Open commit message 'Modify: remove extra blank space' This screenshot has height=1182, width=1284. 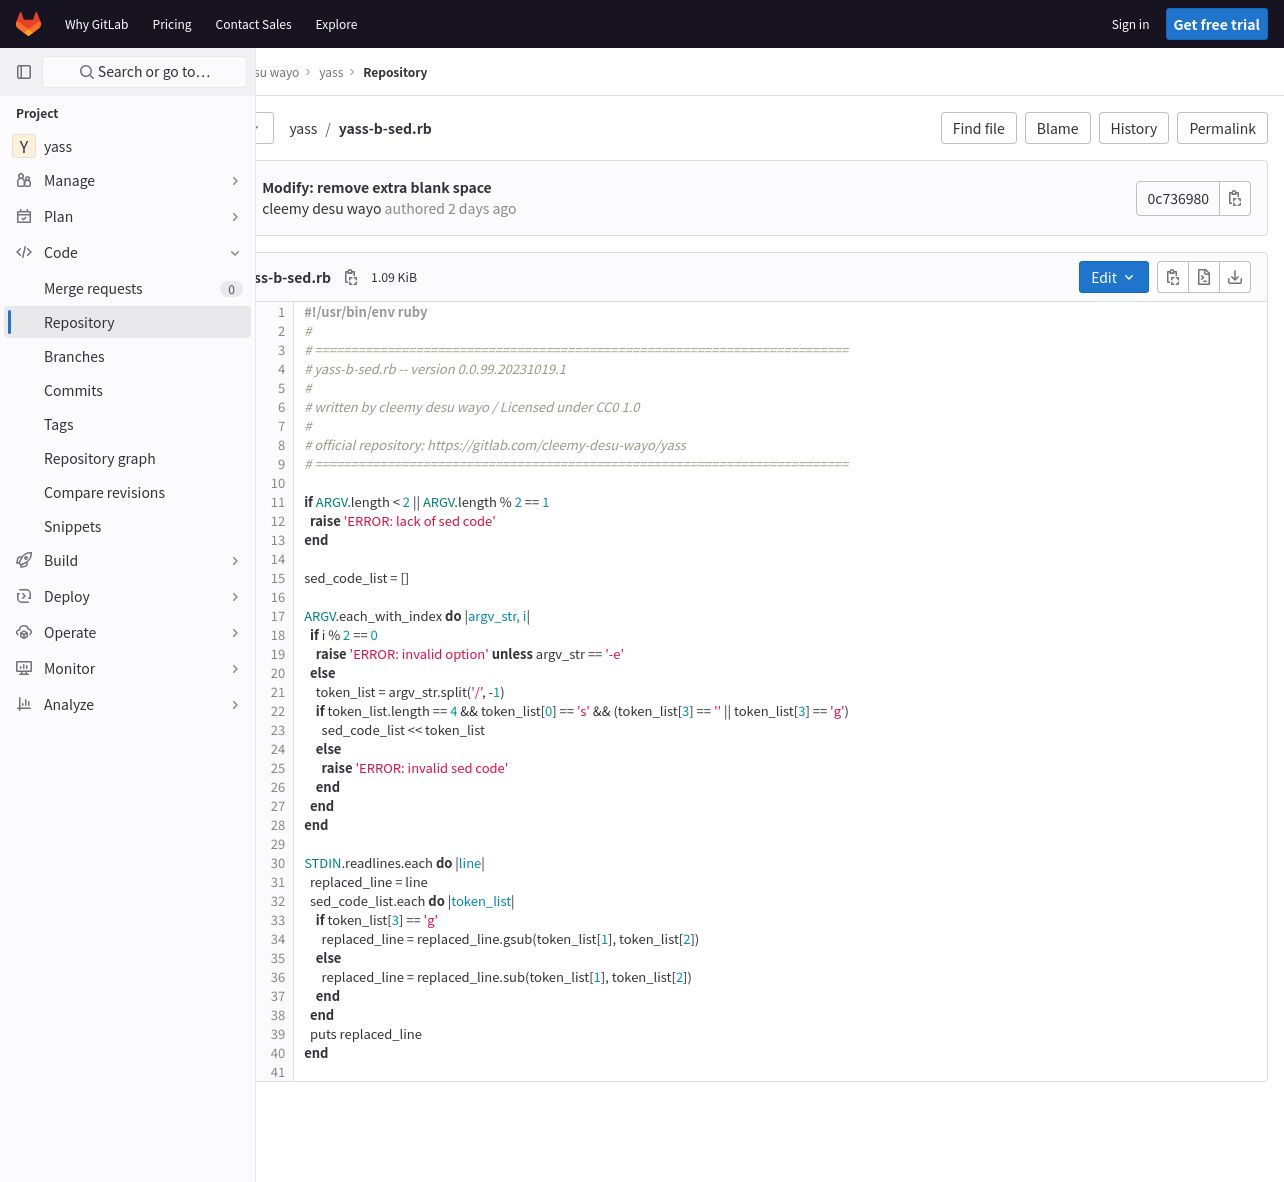376,187
